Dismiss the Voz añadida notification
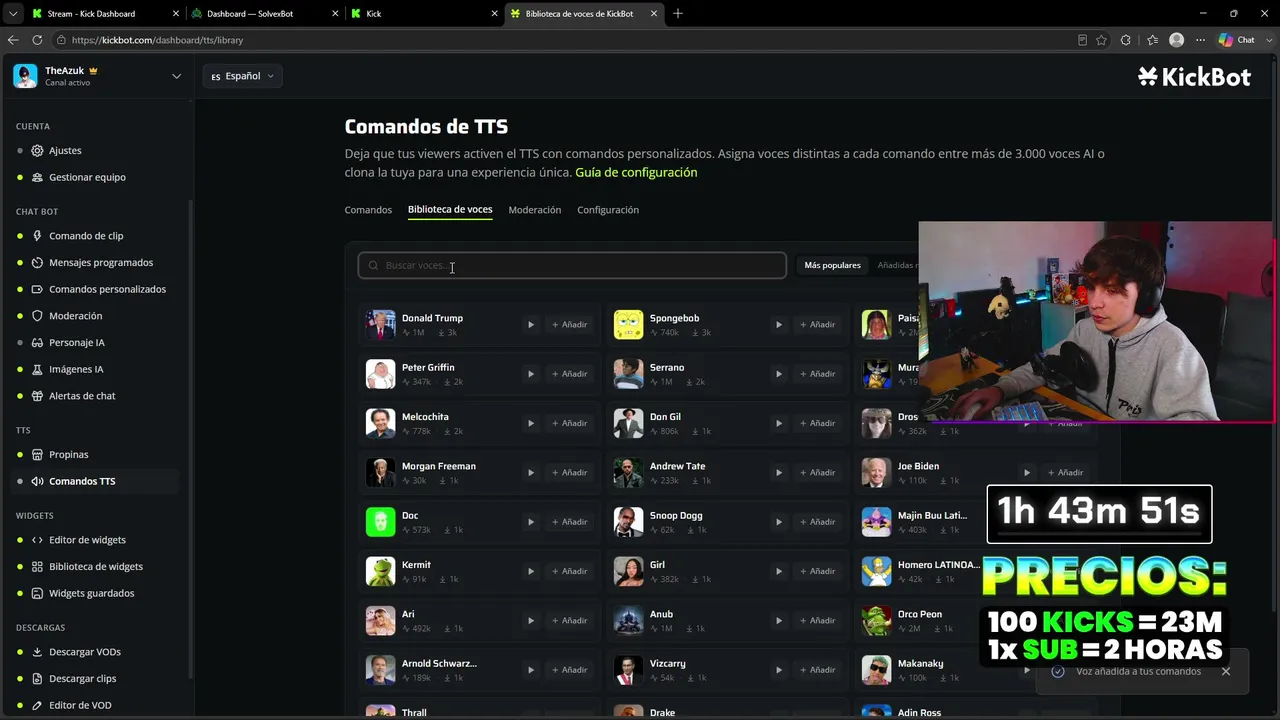Image resolution: width=1280 pixels, height=720 pixels. pyautogui.click(x=1226, y=671)
